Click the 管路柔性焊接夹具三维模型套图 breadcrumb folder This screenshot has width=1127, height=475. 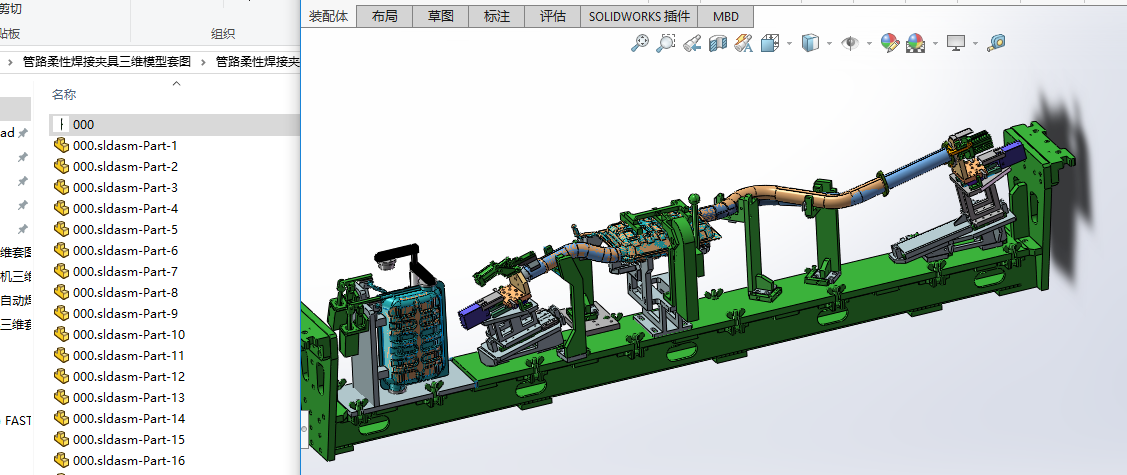107,62
